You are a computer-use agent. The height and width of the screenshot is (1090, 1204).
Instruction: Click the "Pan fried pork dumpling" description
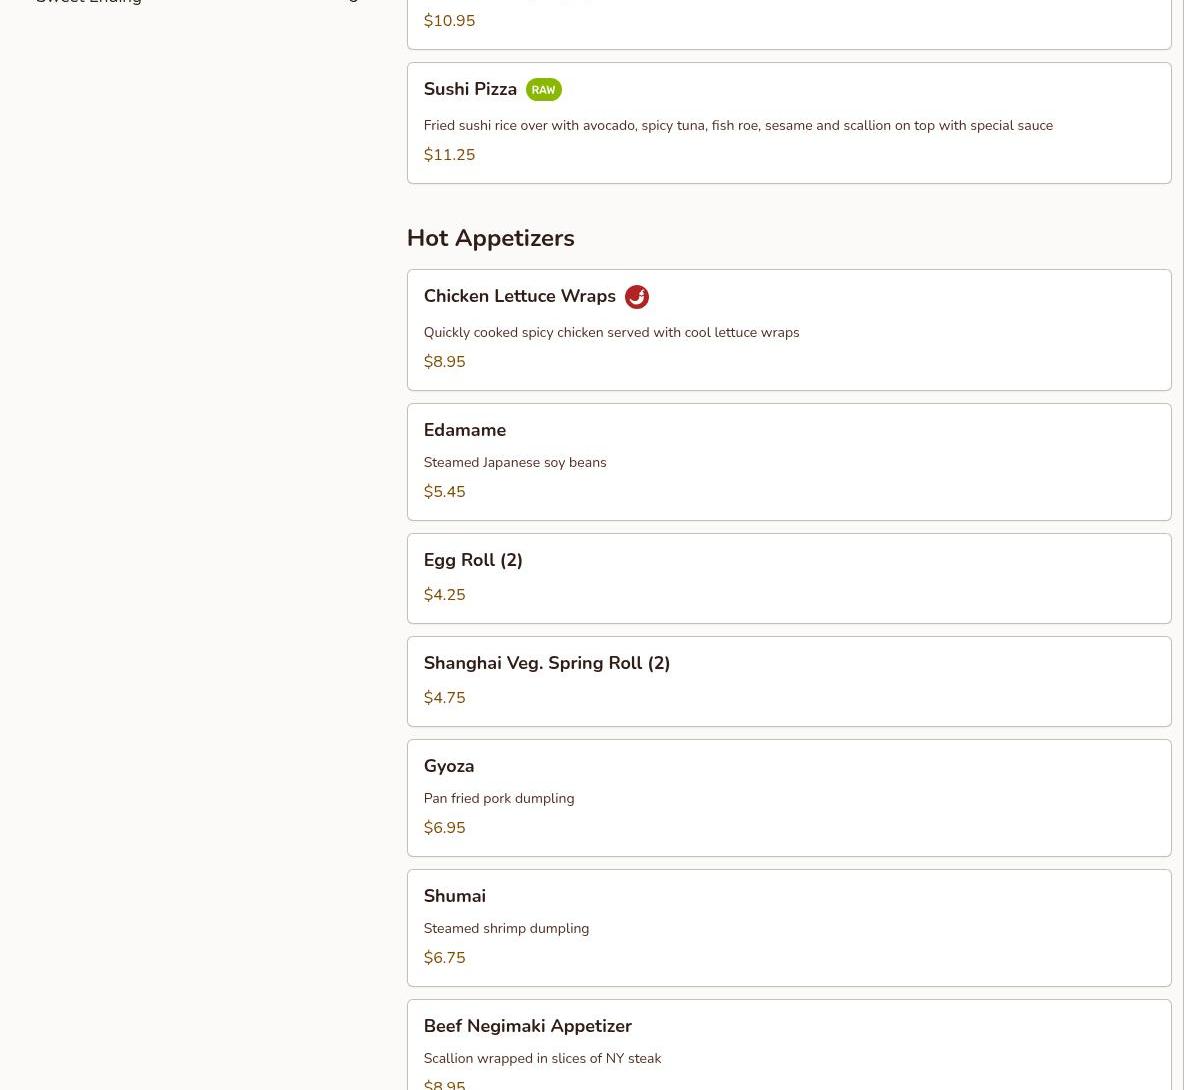[498, 799]
